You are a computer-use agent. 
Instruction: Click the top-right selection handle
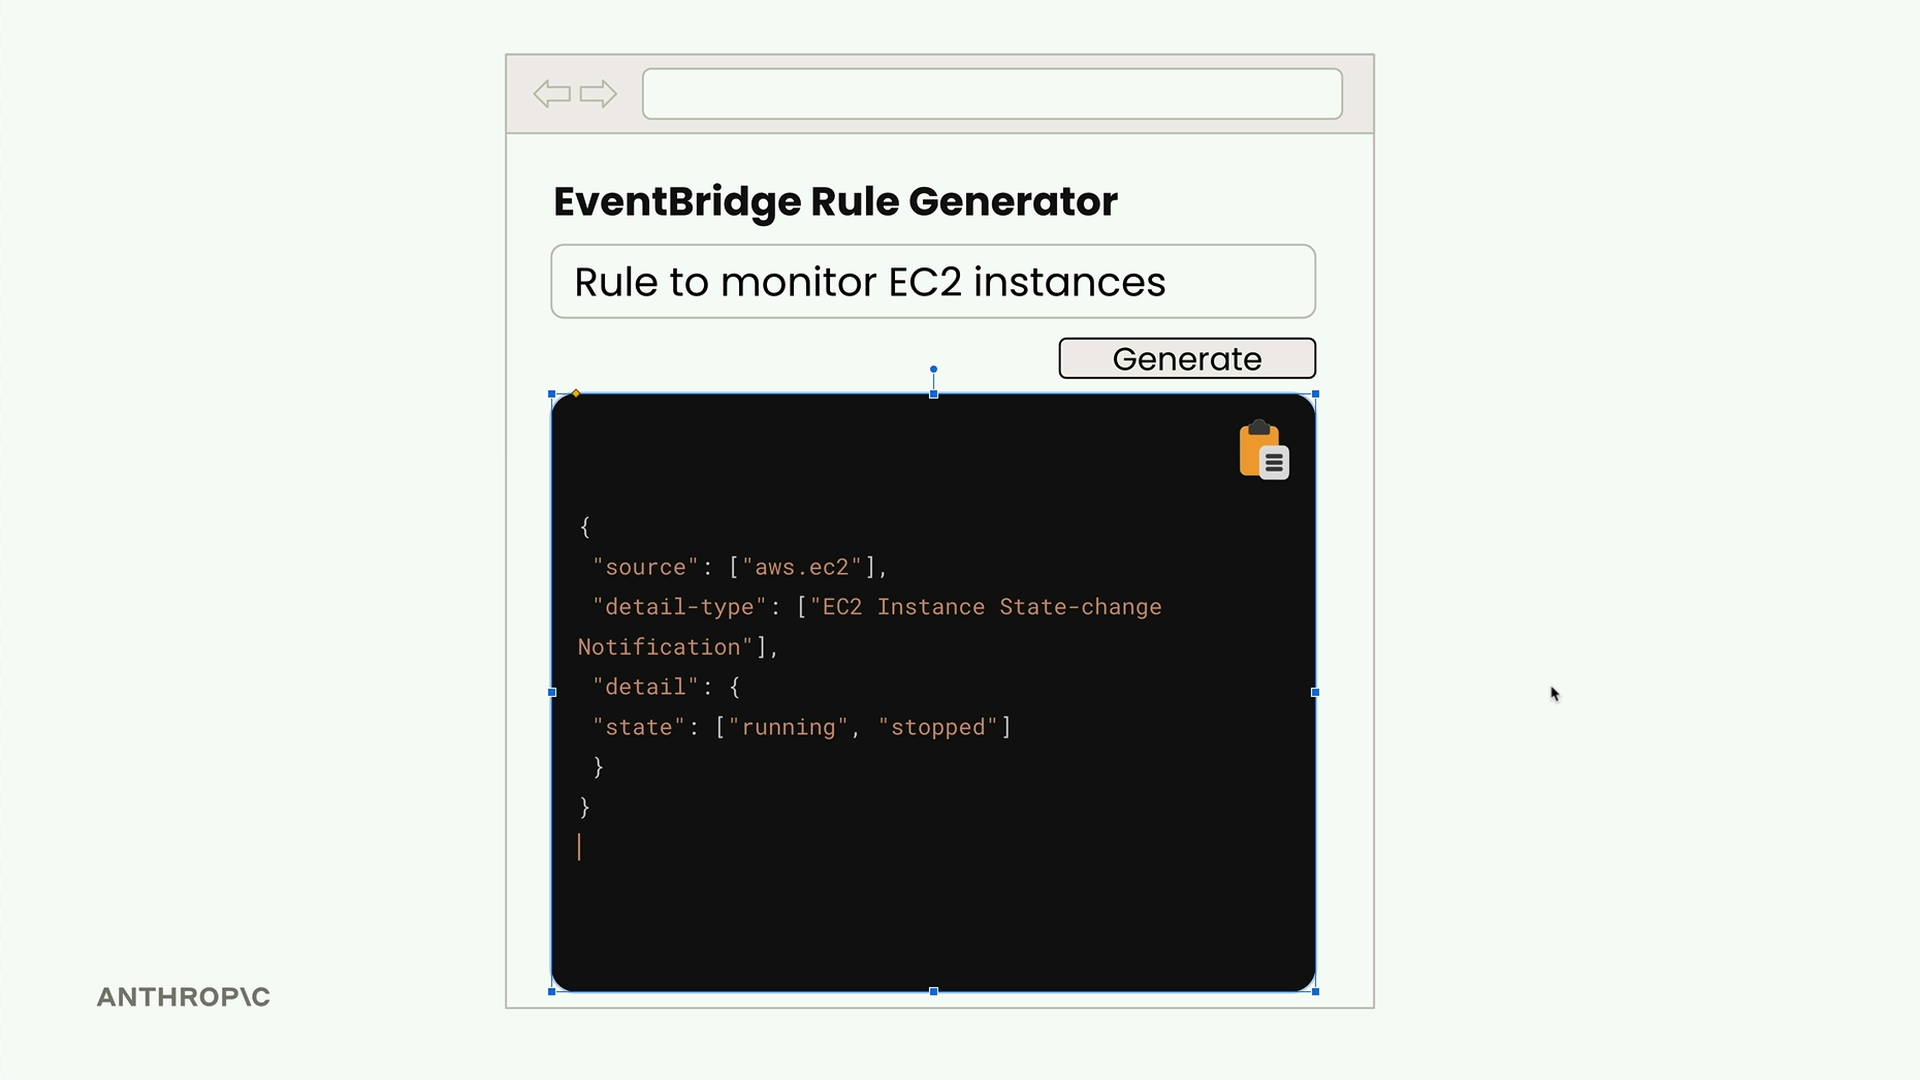[x=1315, y=394]
